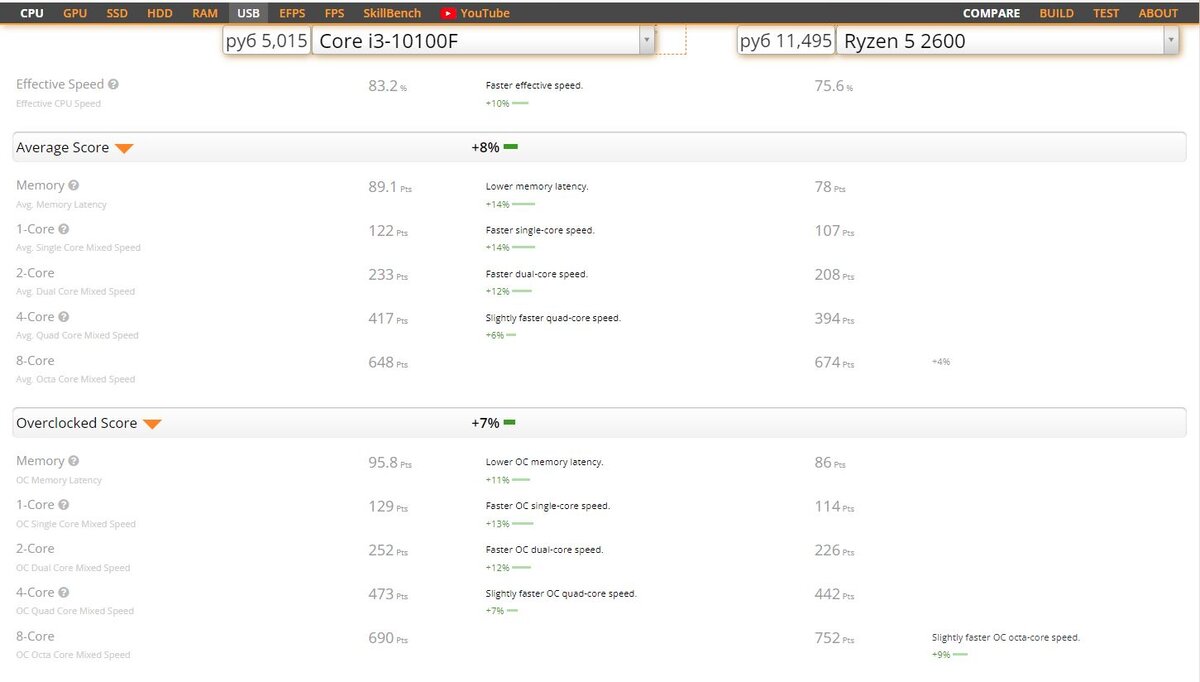
Task: Open help icon for OC Memory Latency
Action: (x=73, y=461)
